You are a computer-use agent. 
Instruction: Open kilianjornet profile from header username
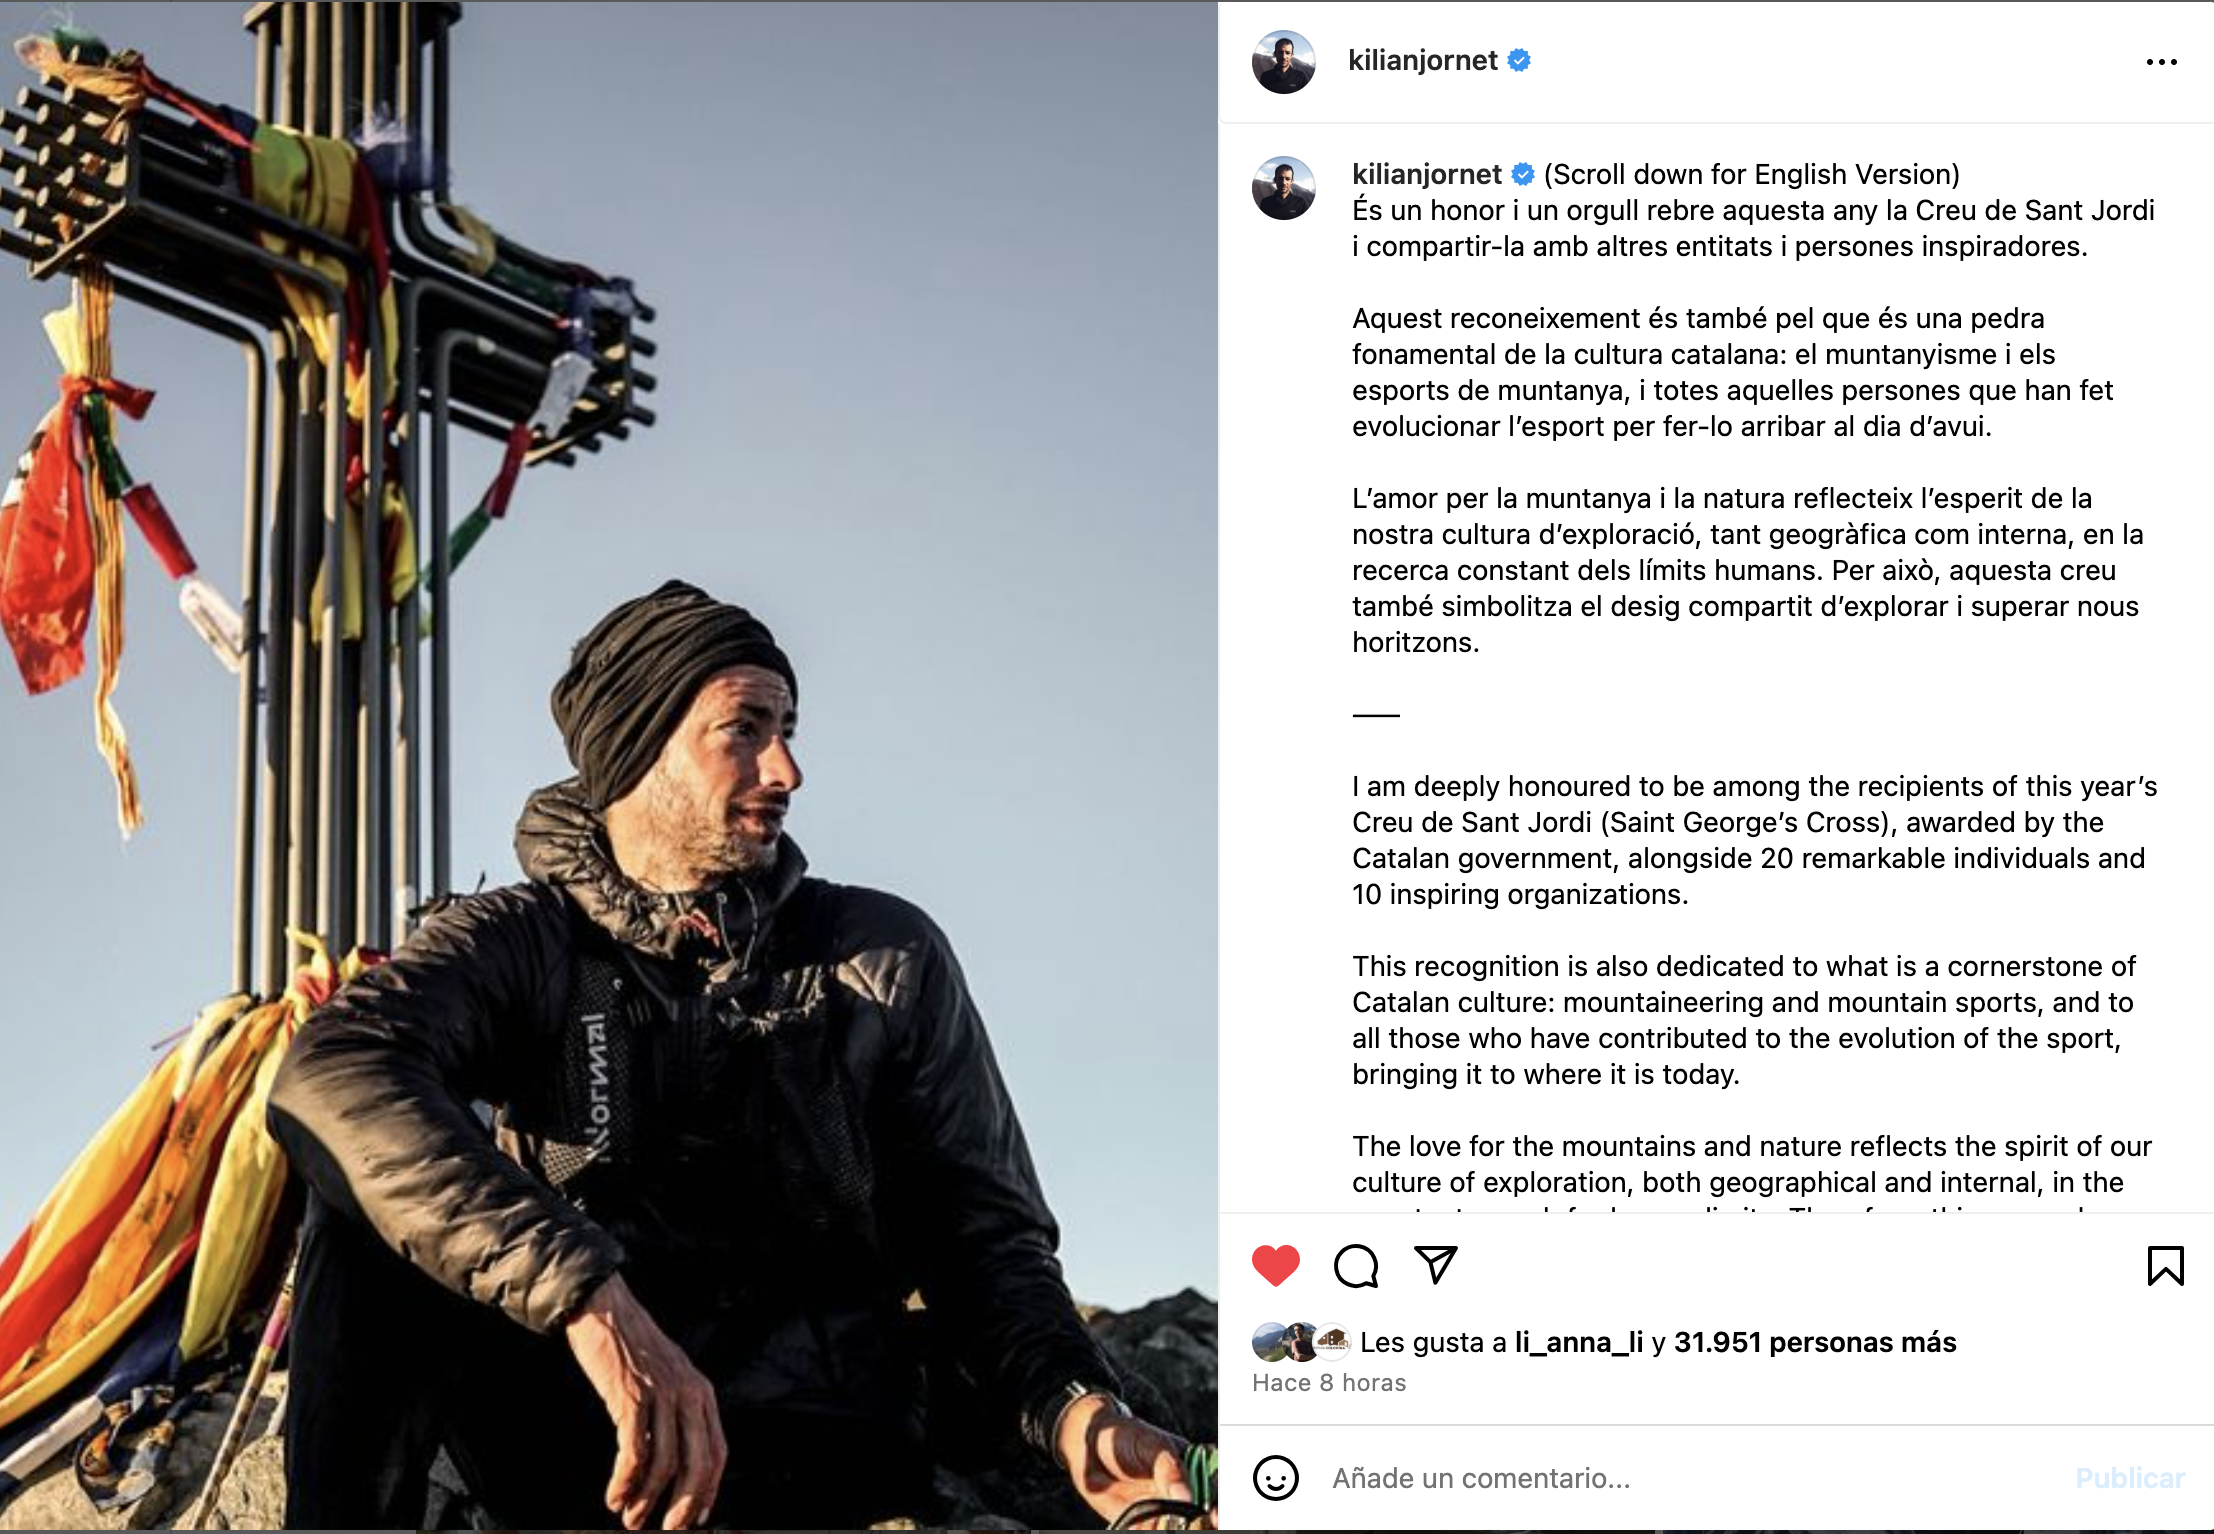(x=1422, y=60)
